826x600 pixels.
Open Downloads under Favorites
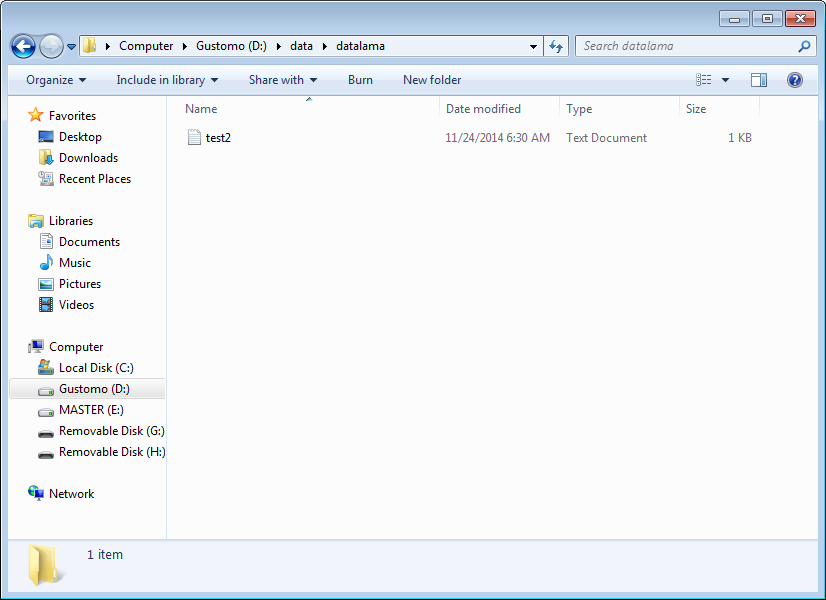[88, 158]
